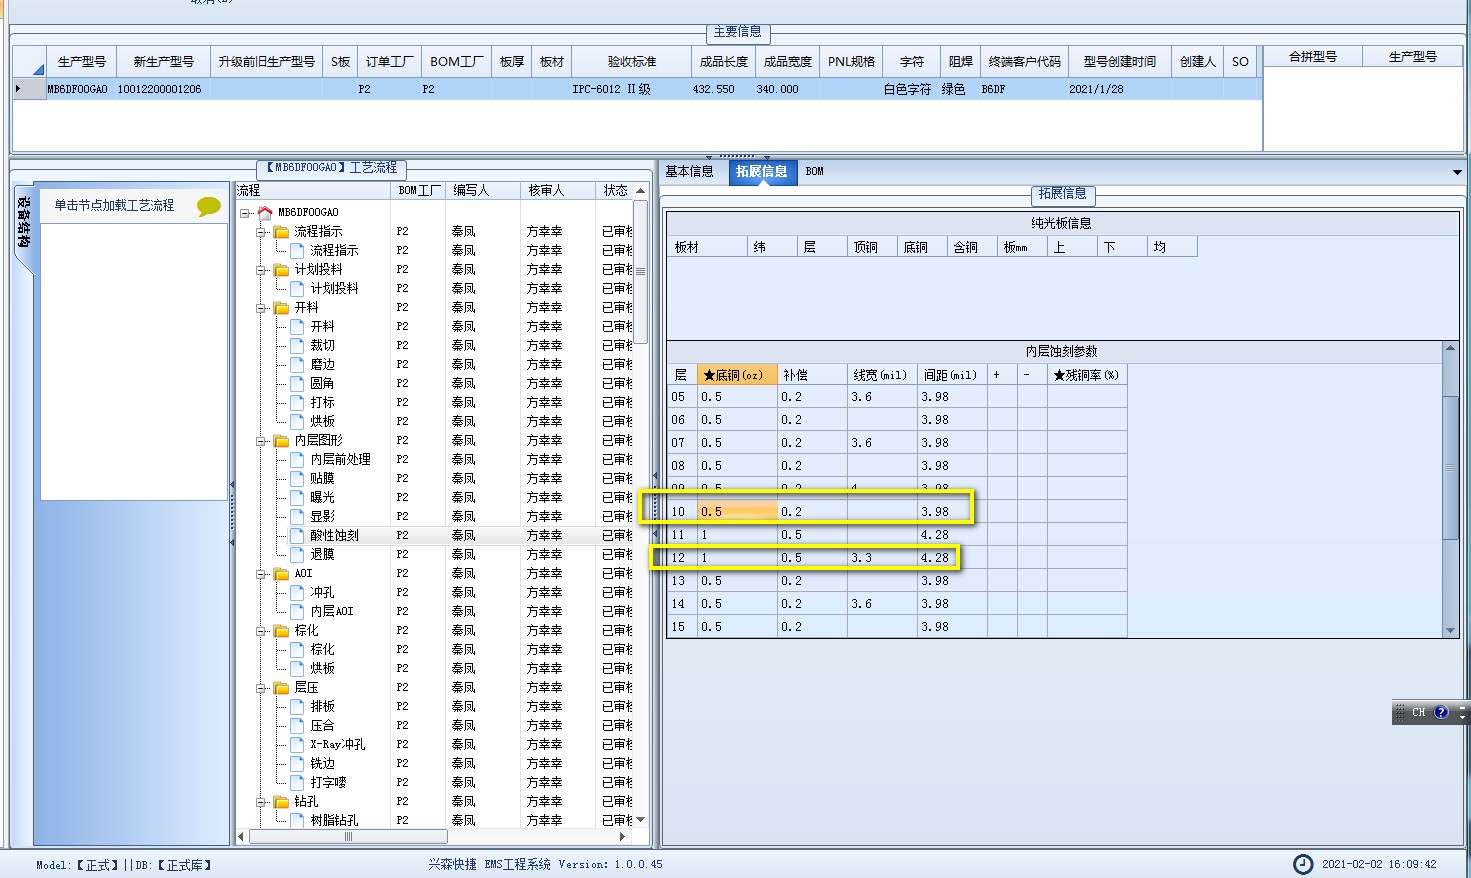Click the page icon beside 内层AOI
The image size is (1471, 878).
297,611
